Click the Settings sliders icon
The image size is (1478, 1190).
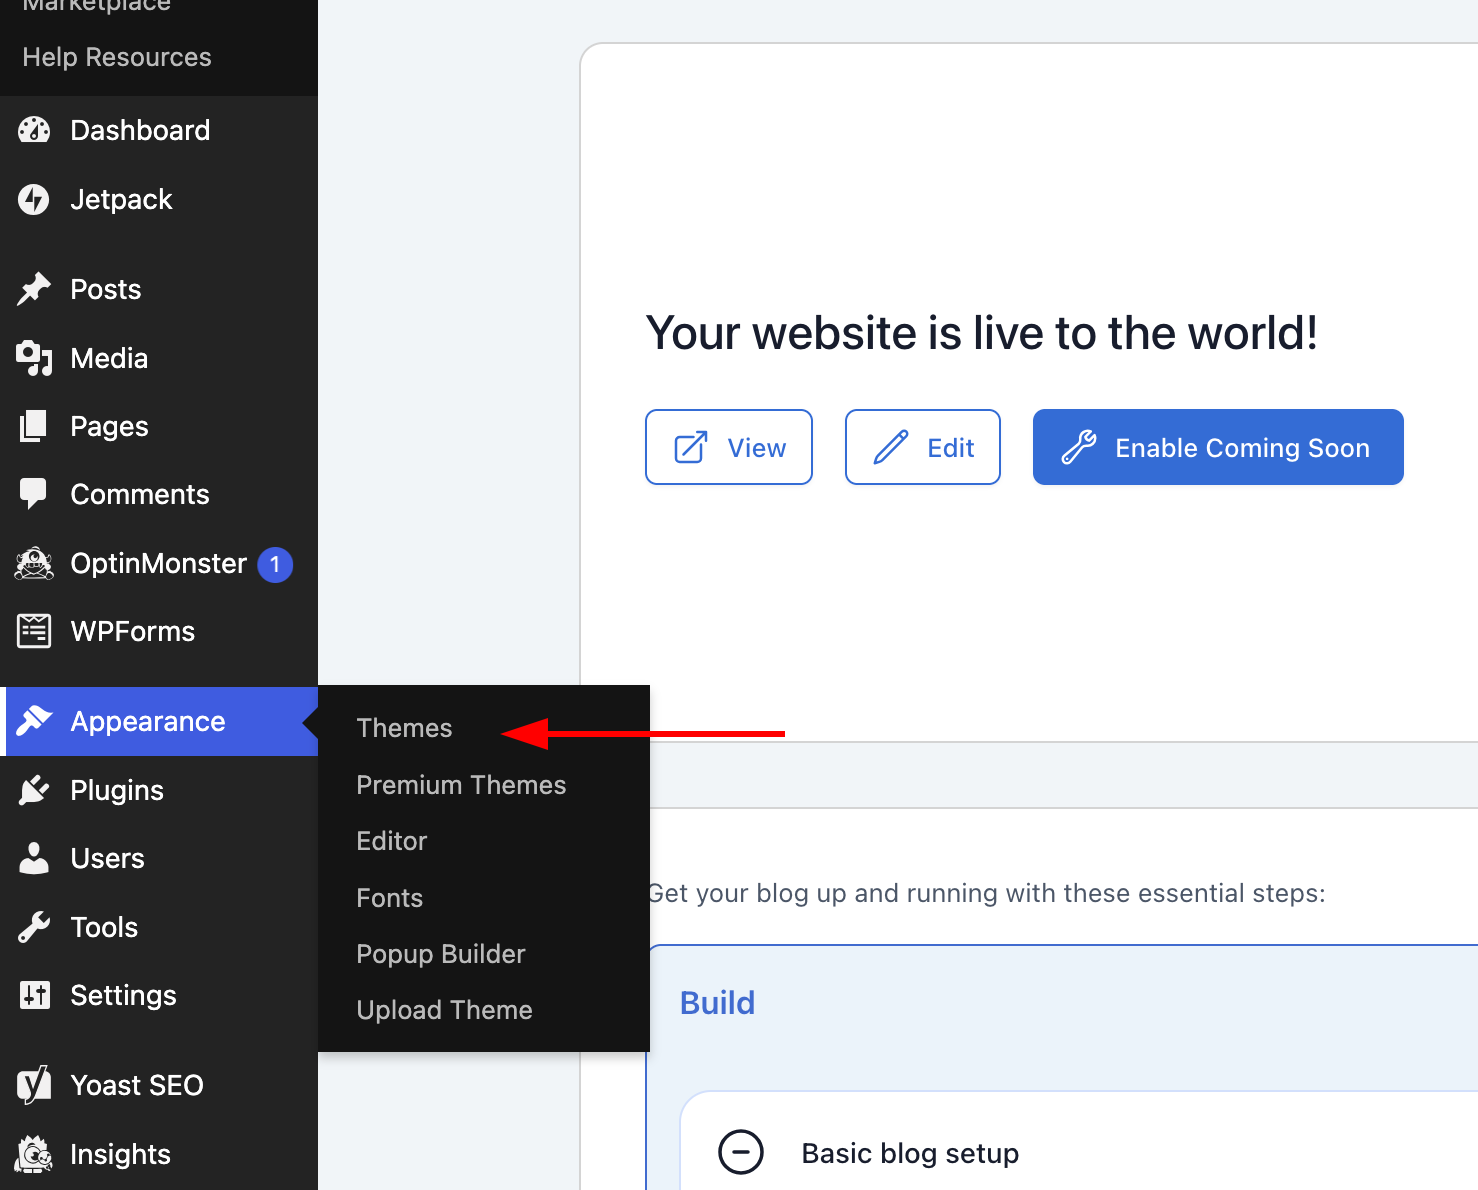(34, 995)
